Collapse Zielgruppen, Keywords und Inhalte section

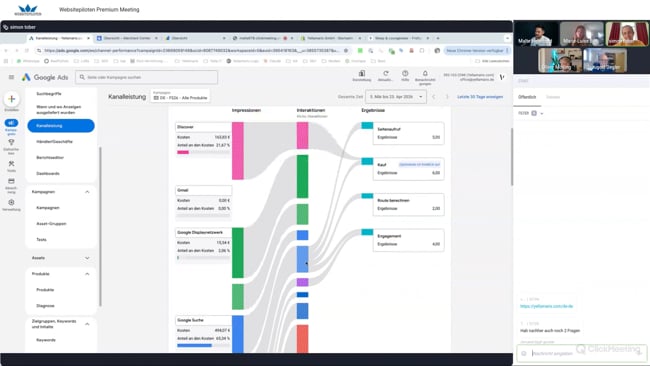click(x=87, y=324)
